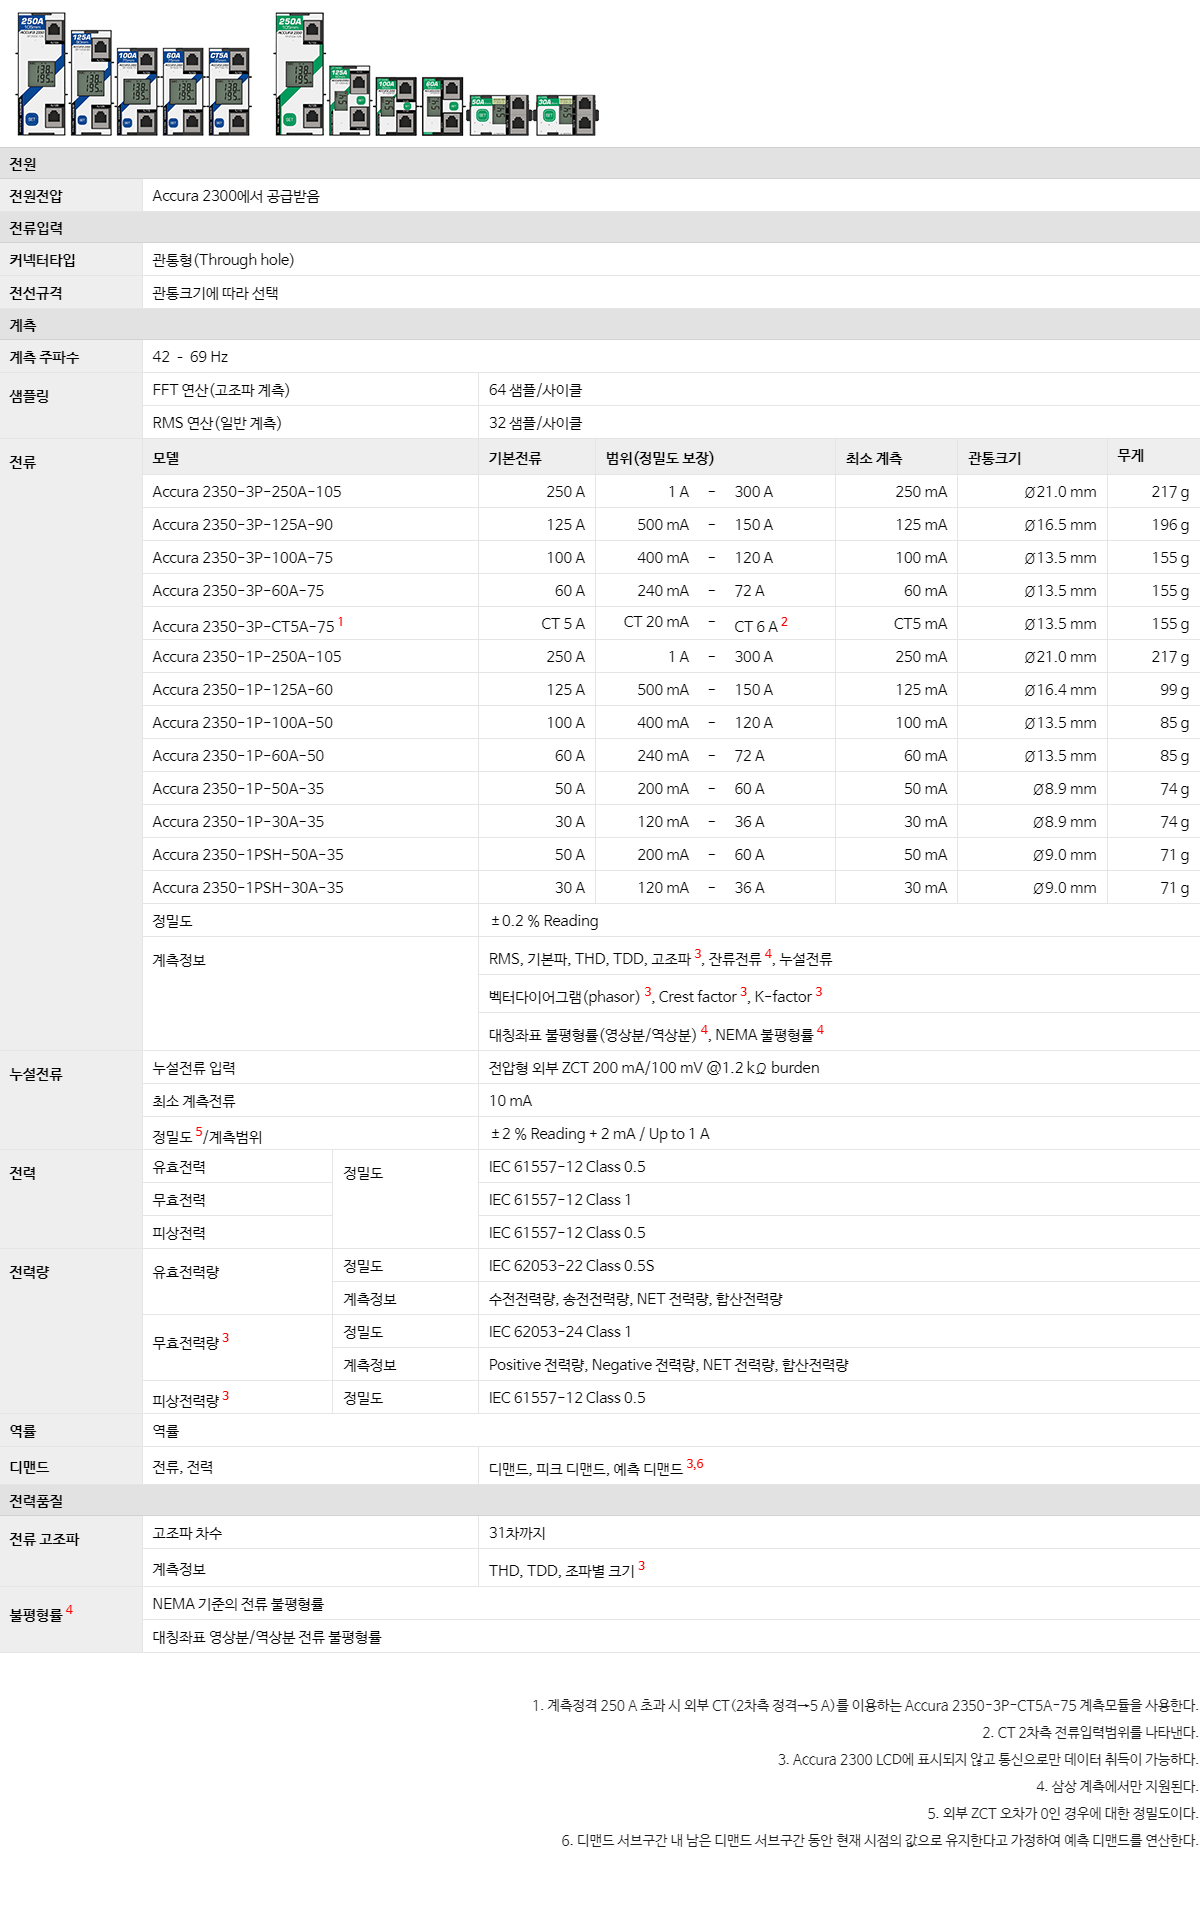
Task: Click the "Ø16.5 mm" hole size value
Action: point(1060,525)
